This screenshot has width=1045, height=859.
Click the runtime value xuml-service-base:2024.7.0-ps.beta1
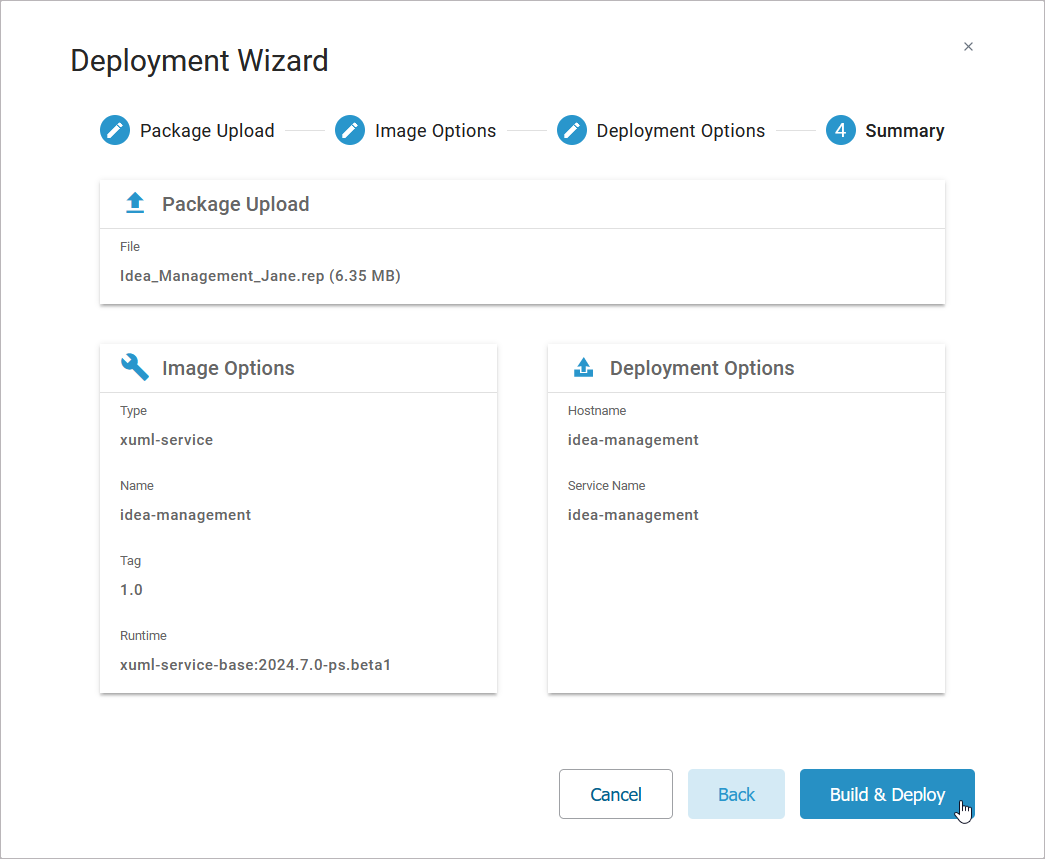tap(256, 664)
